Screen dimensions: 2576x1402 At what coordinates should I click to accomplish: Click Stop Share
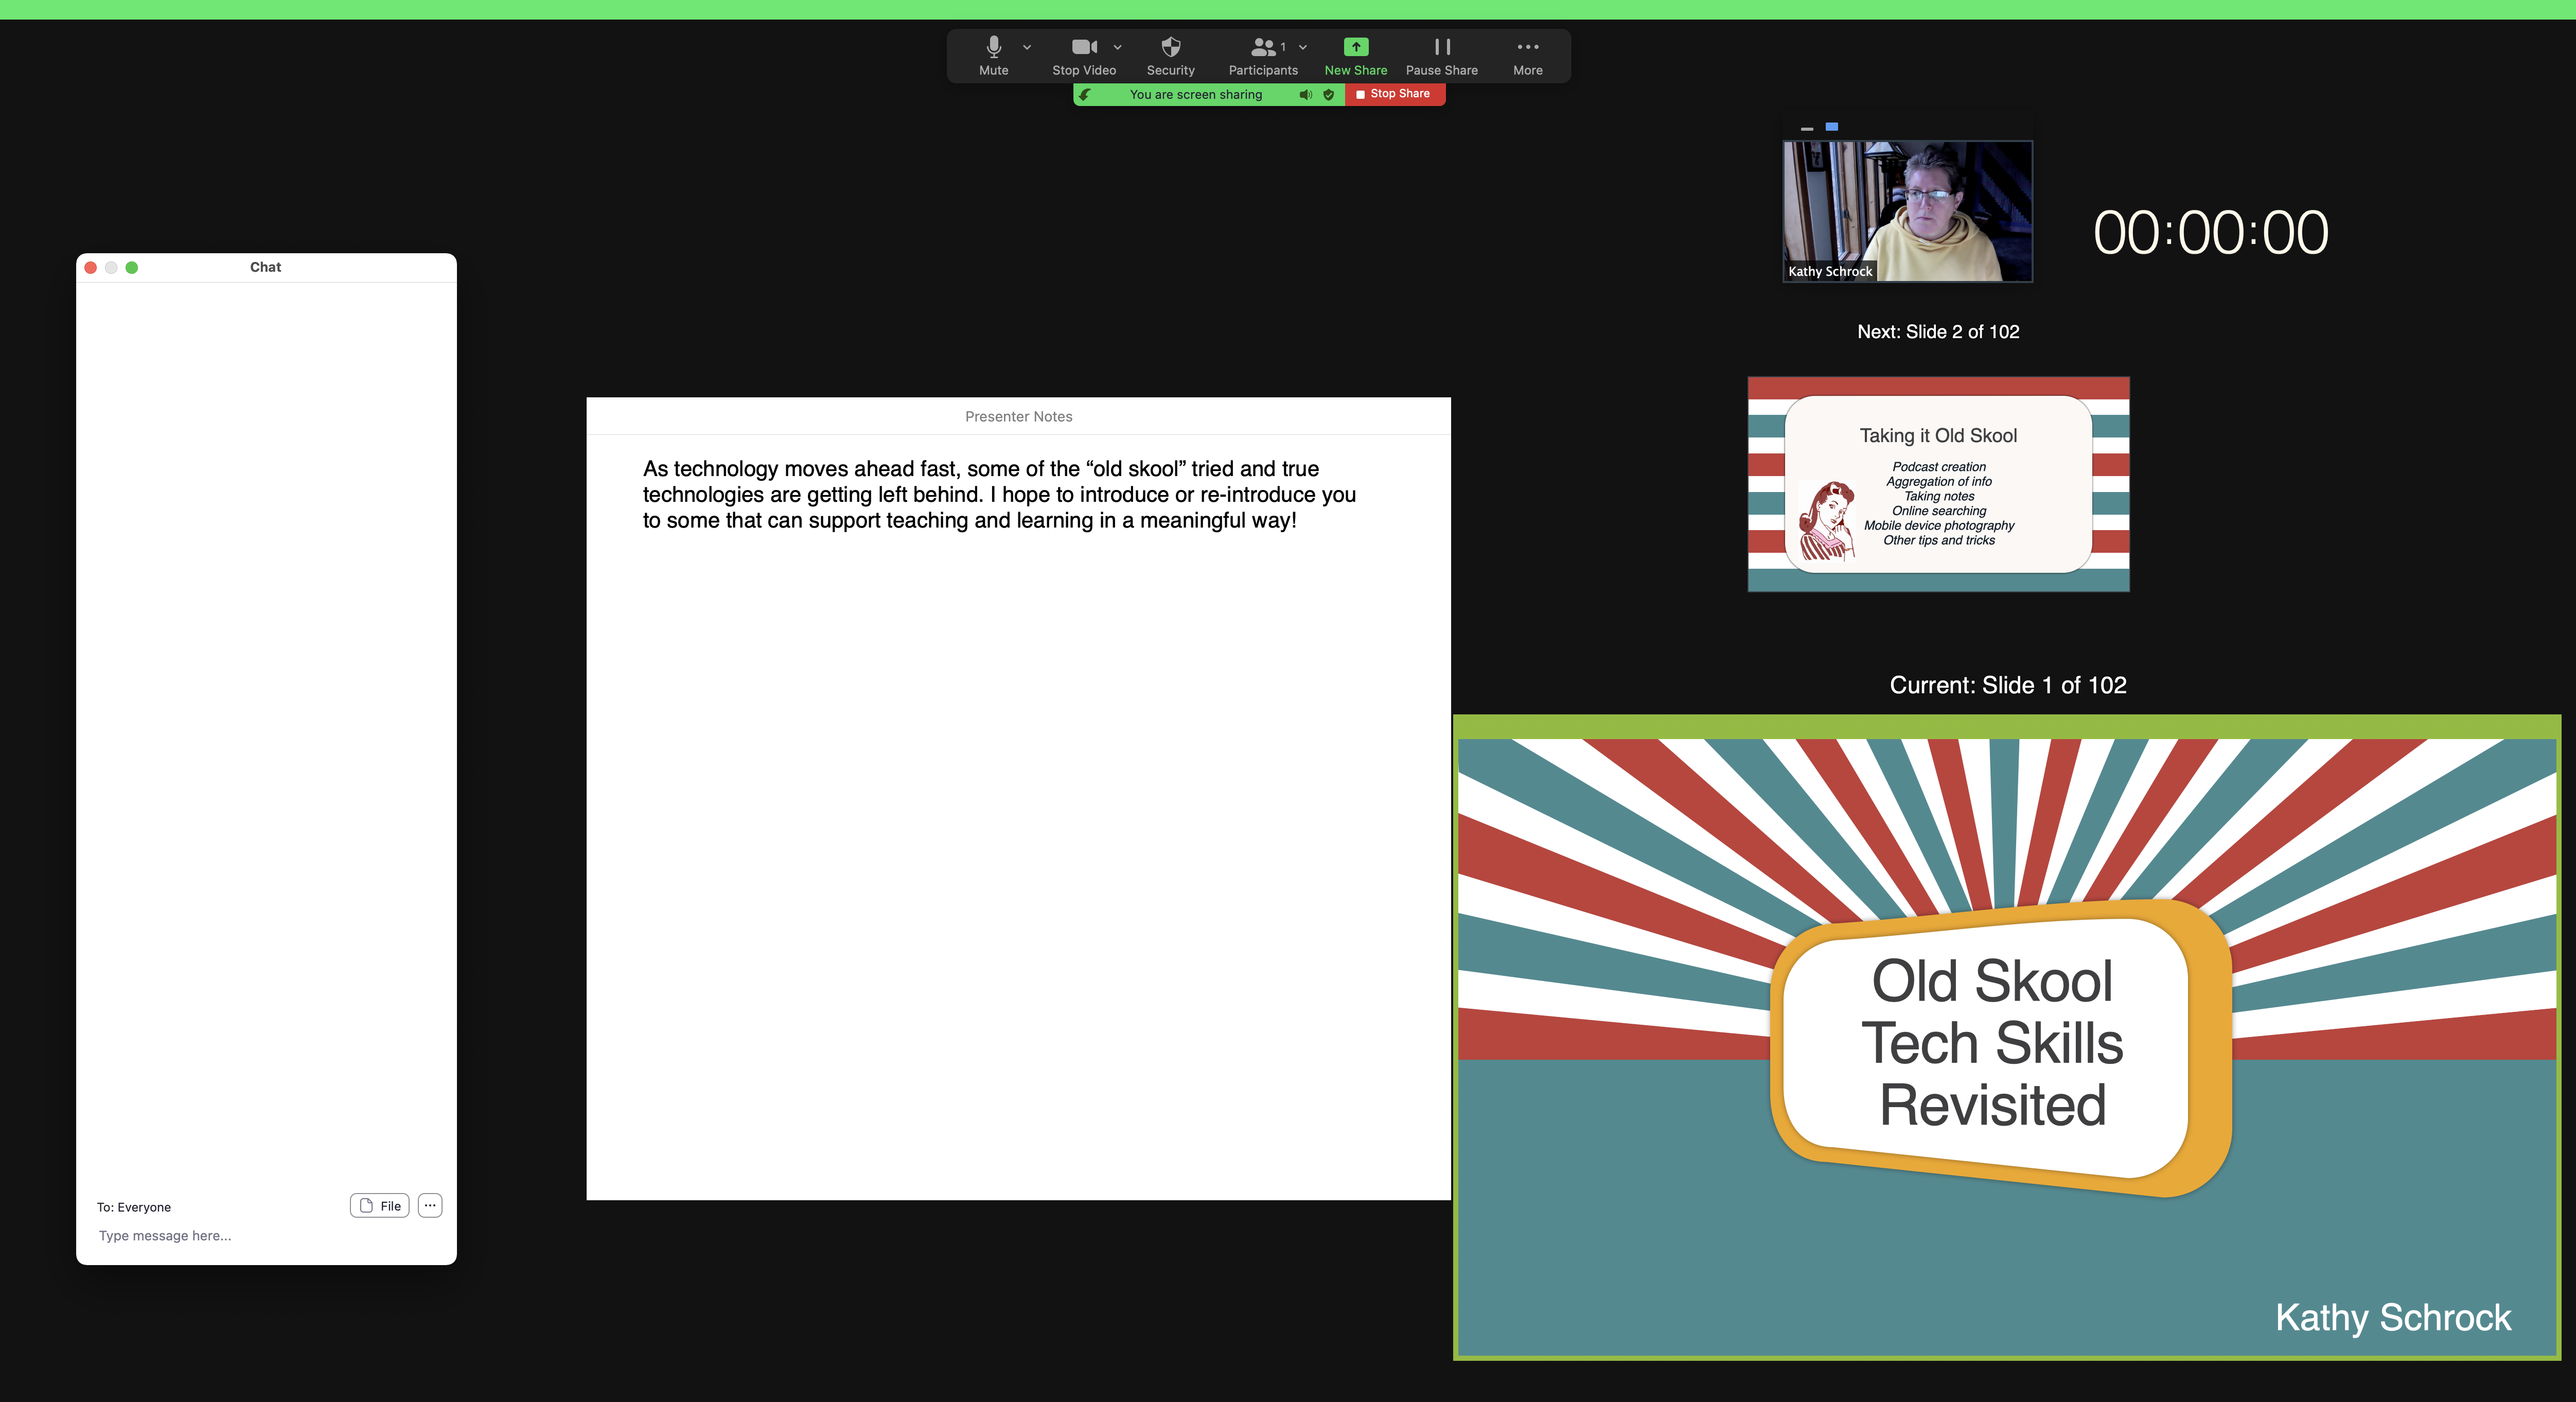(1396, 94)
